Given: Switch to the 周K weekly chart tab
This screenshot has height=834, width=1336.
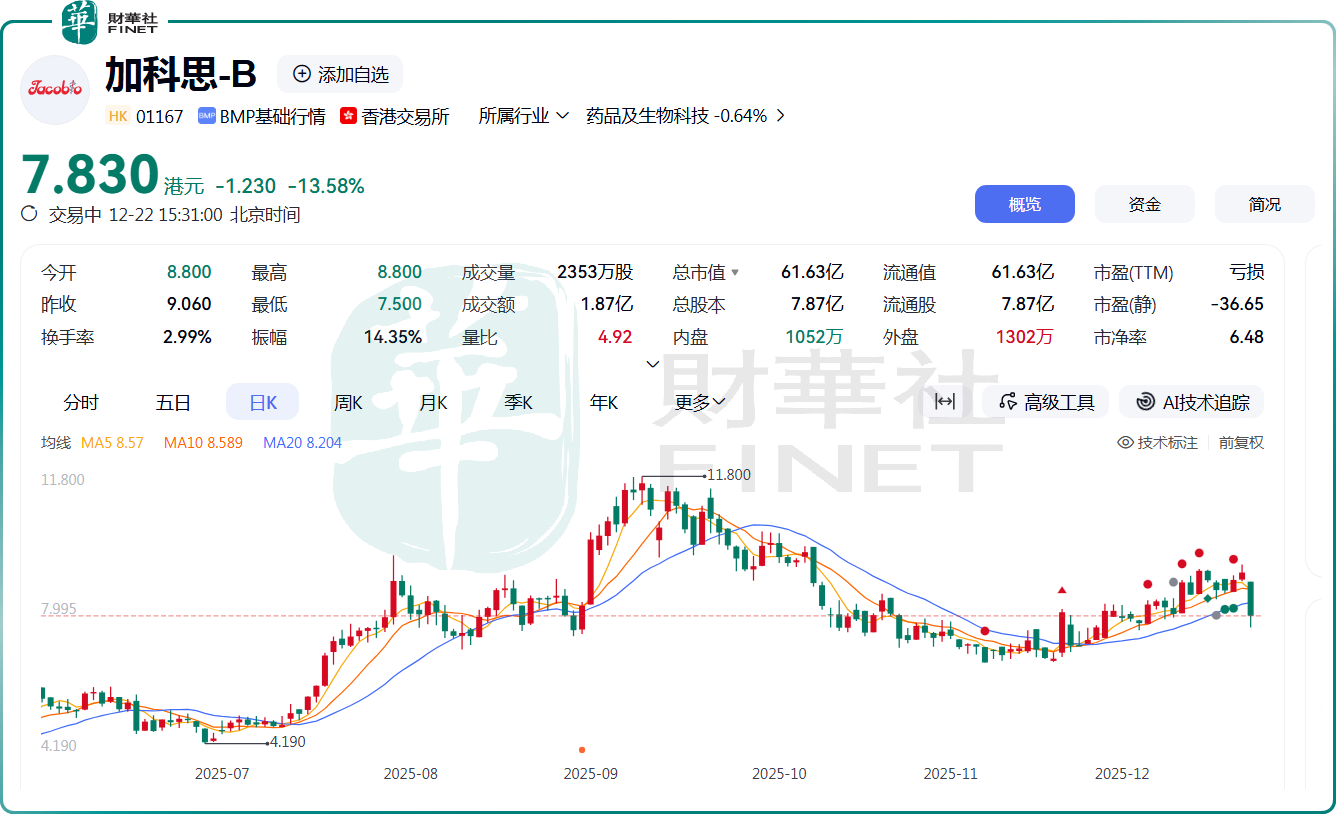Looking at the screenshot, I should pos(346,401).
